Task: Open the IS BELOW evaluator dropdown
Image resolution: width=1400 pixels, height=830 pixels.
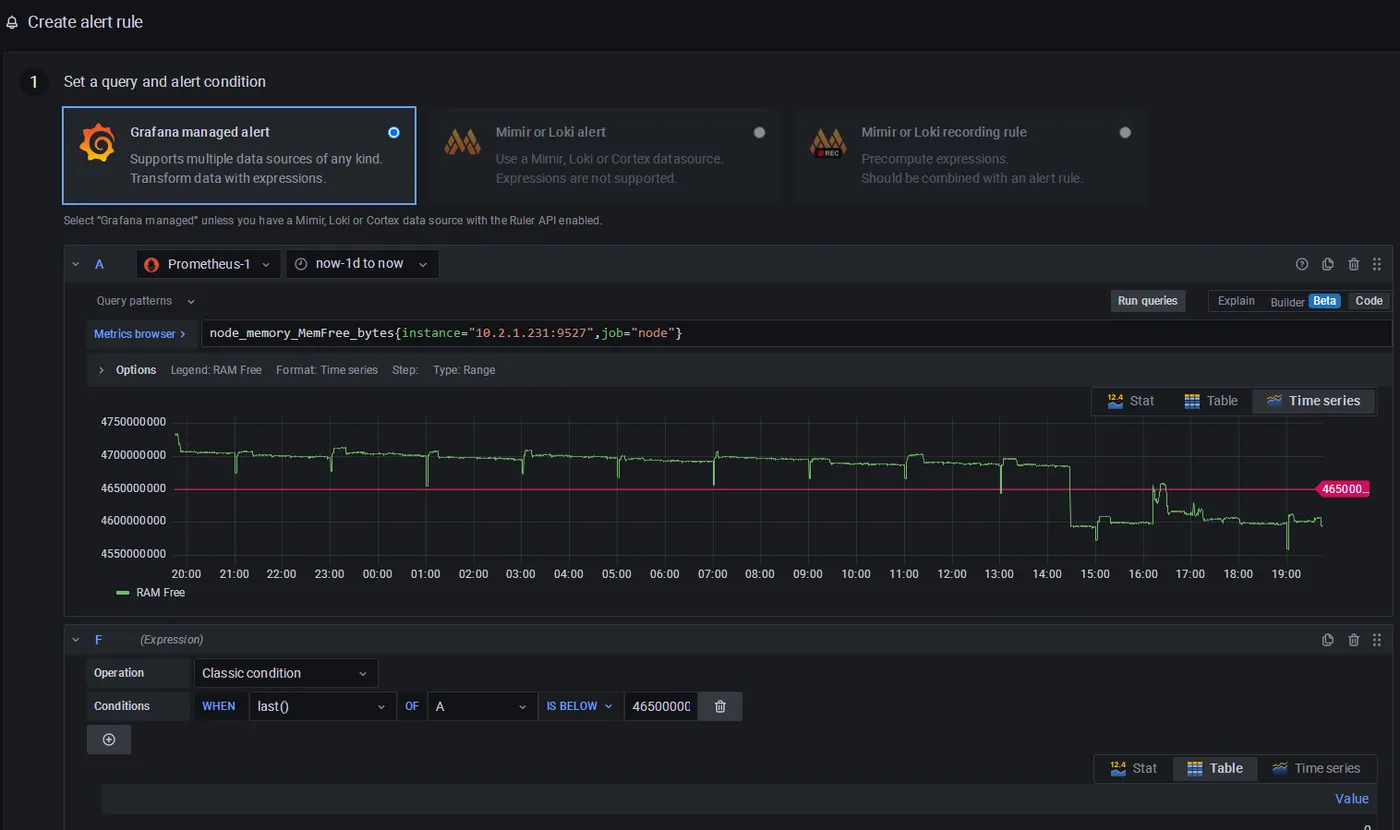Action: tap(579, 706)
